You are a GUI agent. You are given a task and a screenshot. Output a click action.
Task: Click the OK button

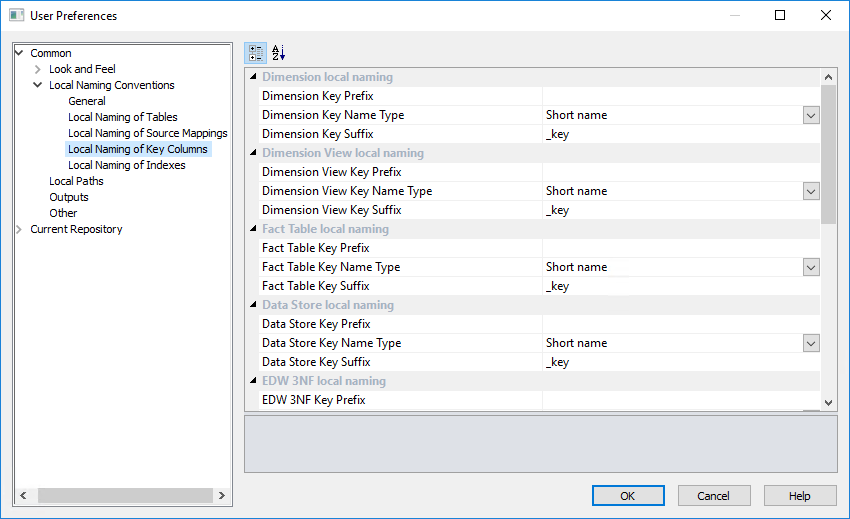[x=627, y=496]
